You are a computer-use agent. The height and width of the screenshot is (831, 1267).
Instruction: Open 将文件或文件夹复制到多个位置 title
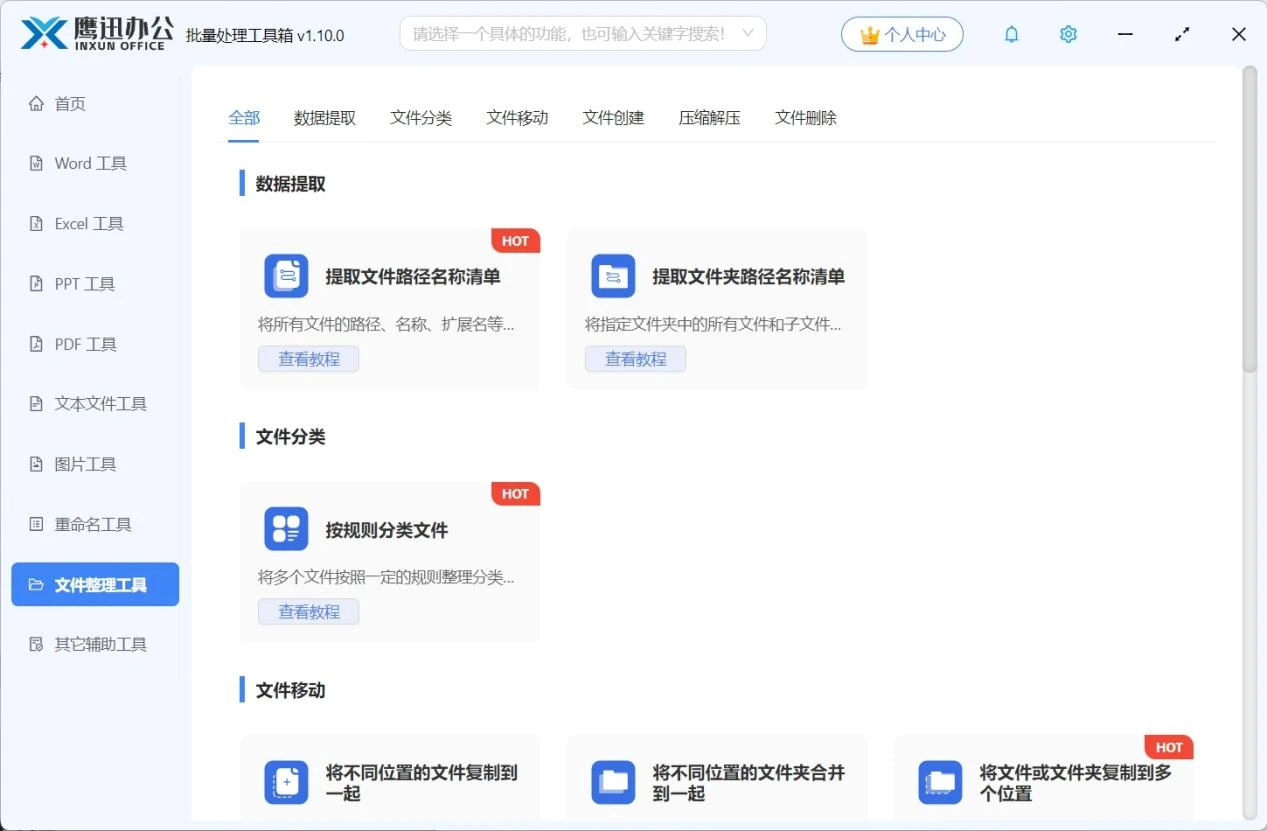[1076, 783]
